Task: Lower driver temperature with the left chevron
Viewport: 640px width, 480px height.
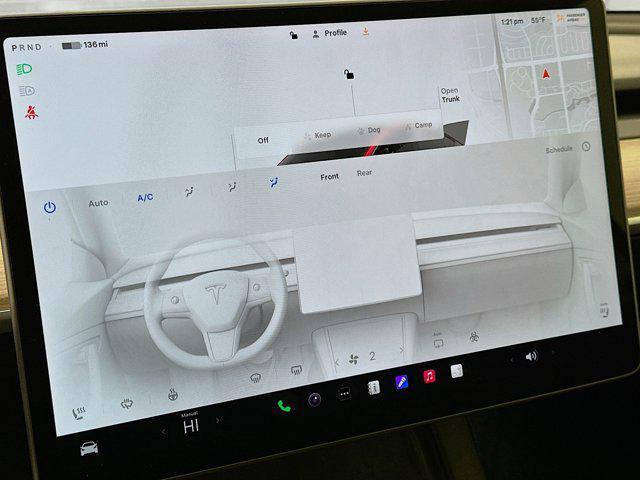Action: (x=163, y=431)
